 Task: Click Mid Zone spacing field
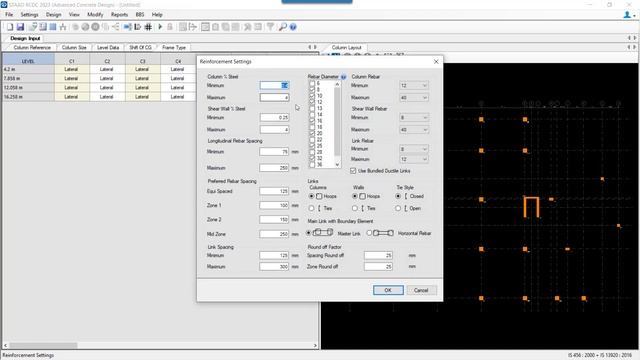274,234
